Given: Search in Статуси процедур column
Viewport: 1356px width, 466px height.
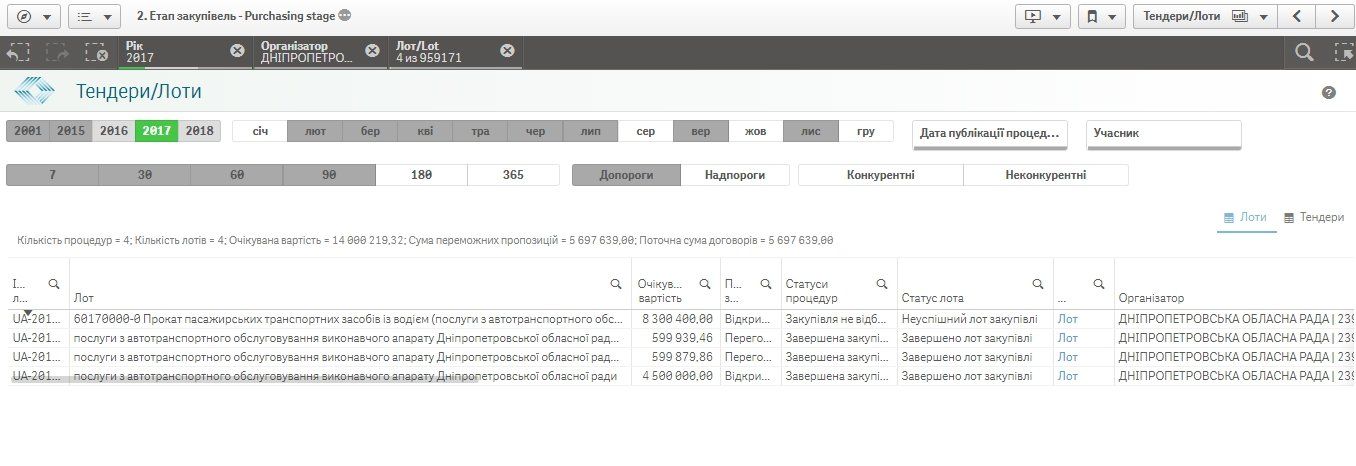Looking at the screenshot, I should coord(881,284).
